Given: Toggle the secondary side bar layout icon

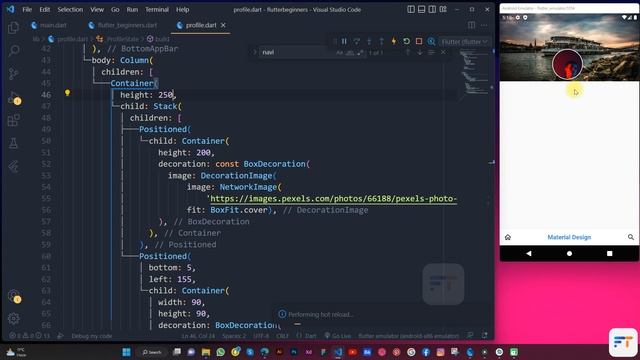Looking at the screenshot, I should [x=432, y=9].
